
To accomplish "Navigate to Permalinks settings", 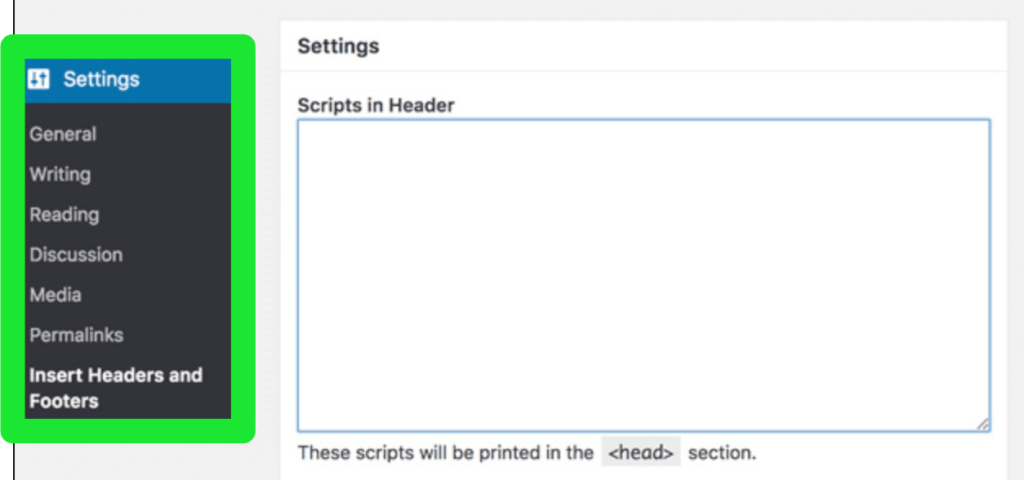I will point(76,335).
